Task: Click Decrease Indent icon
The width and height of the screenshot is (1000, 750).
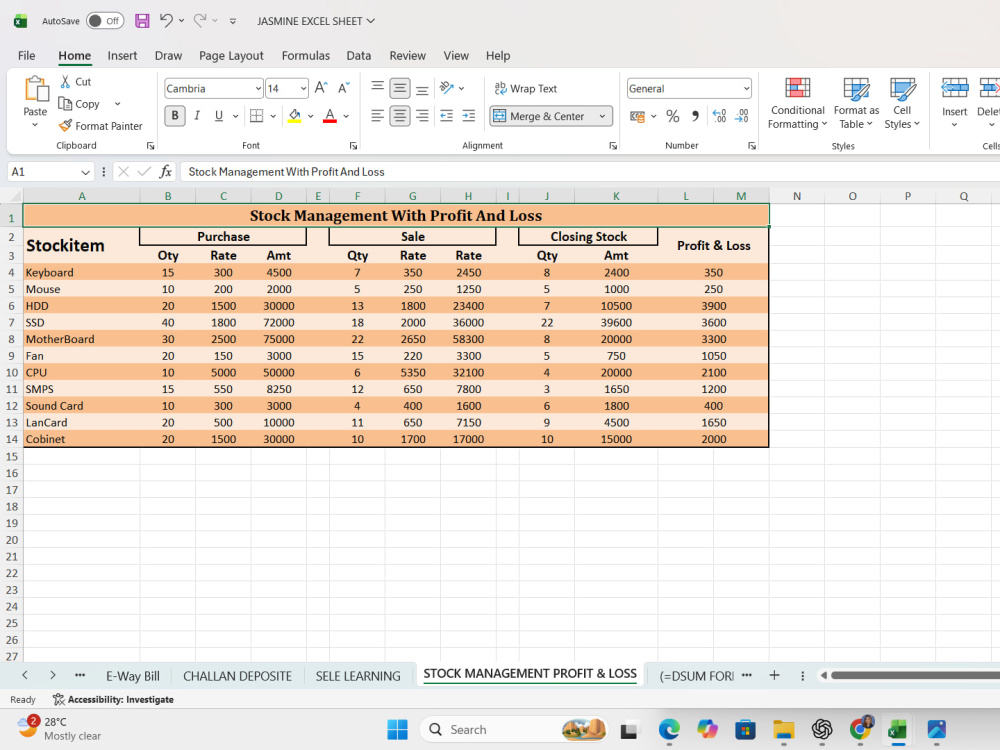Action: tap(447, 115)
